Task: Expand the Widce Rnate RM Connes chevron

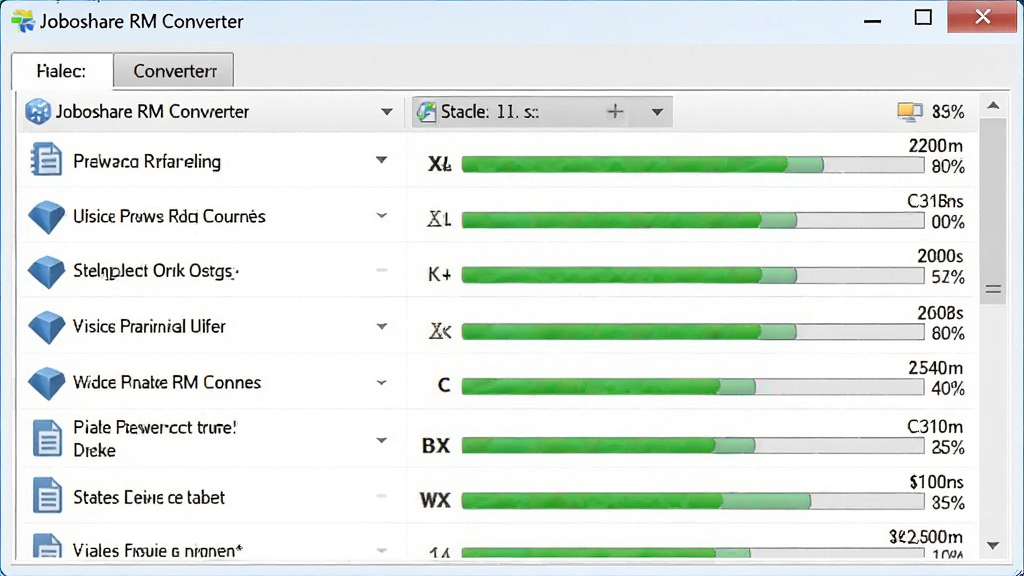Action: [x=382, y=383]
